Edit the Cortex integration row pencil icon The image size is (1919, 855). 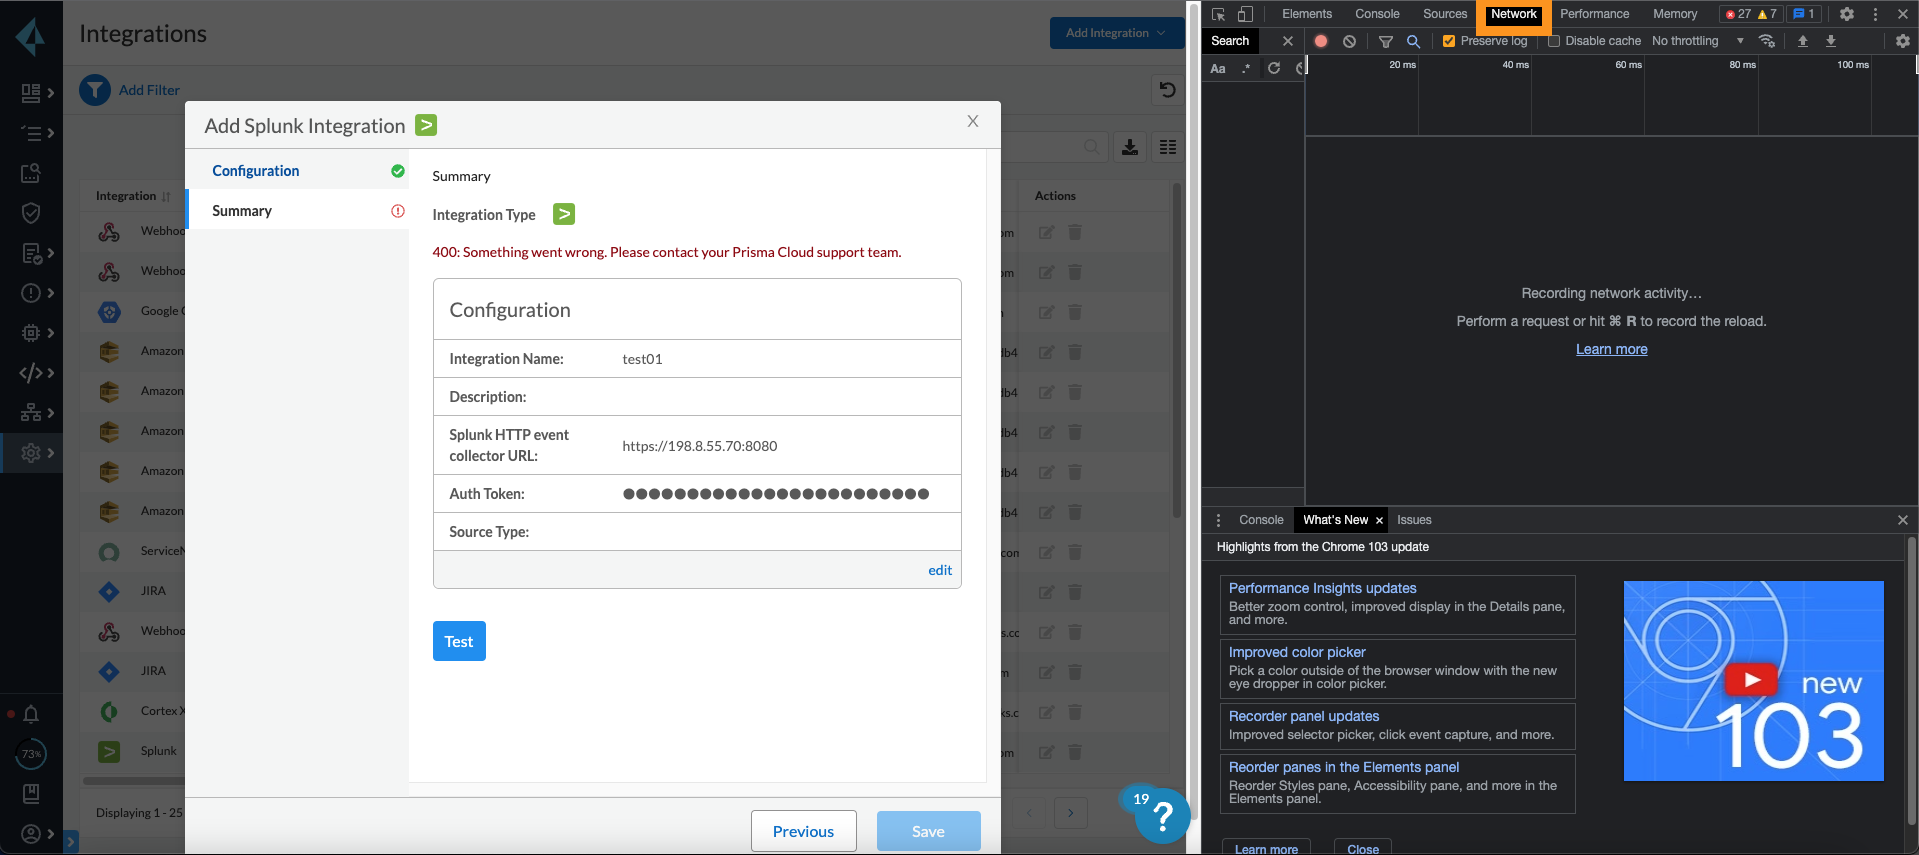click(1046, 712)
